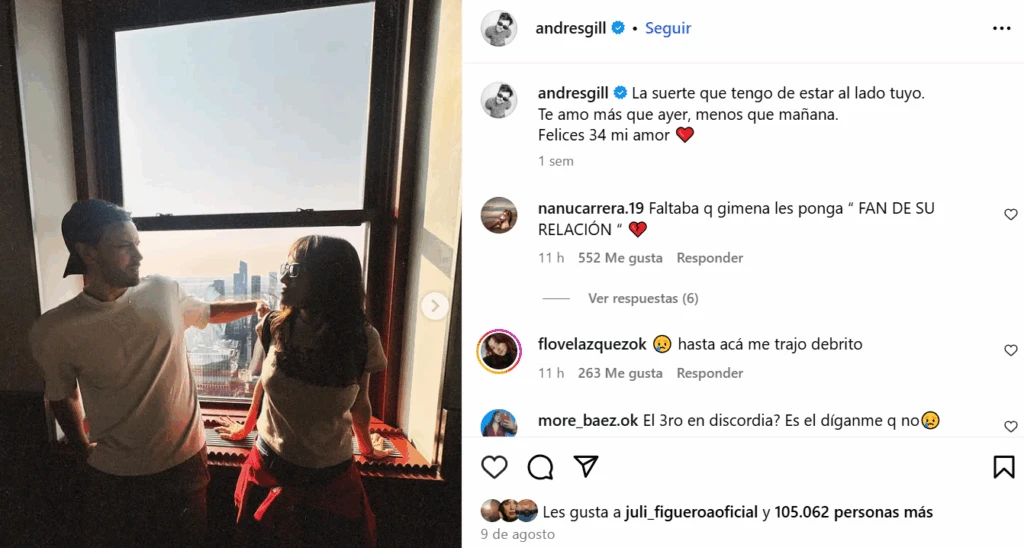Expand Ver respuestas (6) replies
Image resolution: width=1024 pixels, height=548 pixels.
pos(643,298)
